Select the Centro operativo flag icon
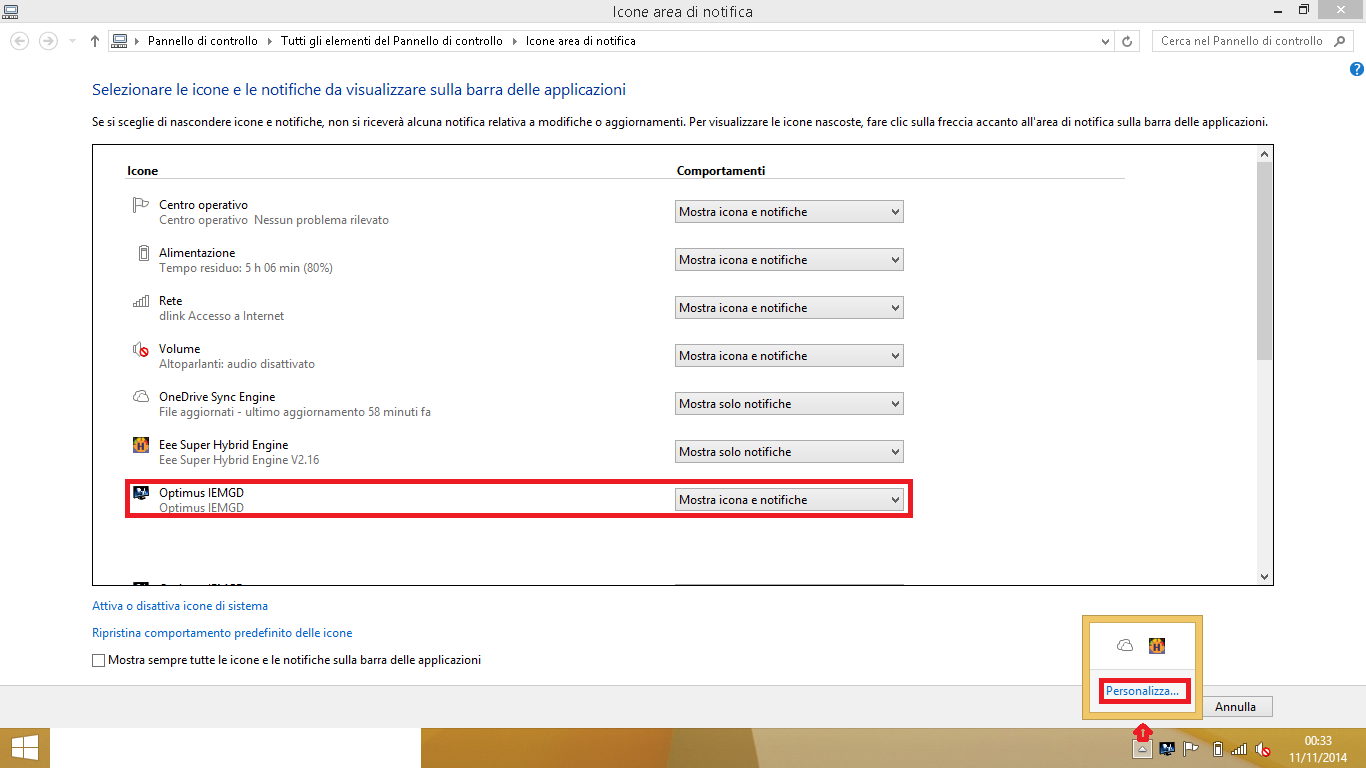Screen dimensions: 1366x768 (141, 205)
